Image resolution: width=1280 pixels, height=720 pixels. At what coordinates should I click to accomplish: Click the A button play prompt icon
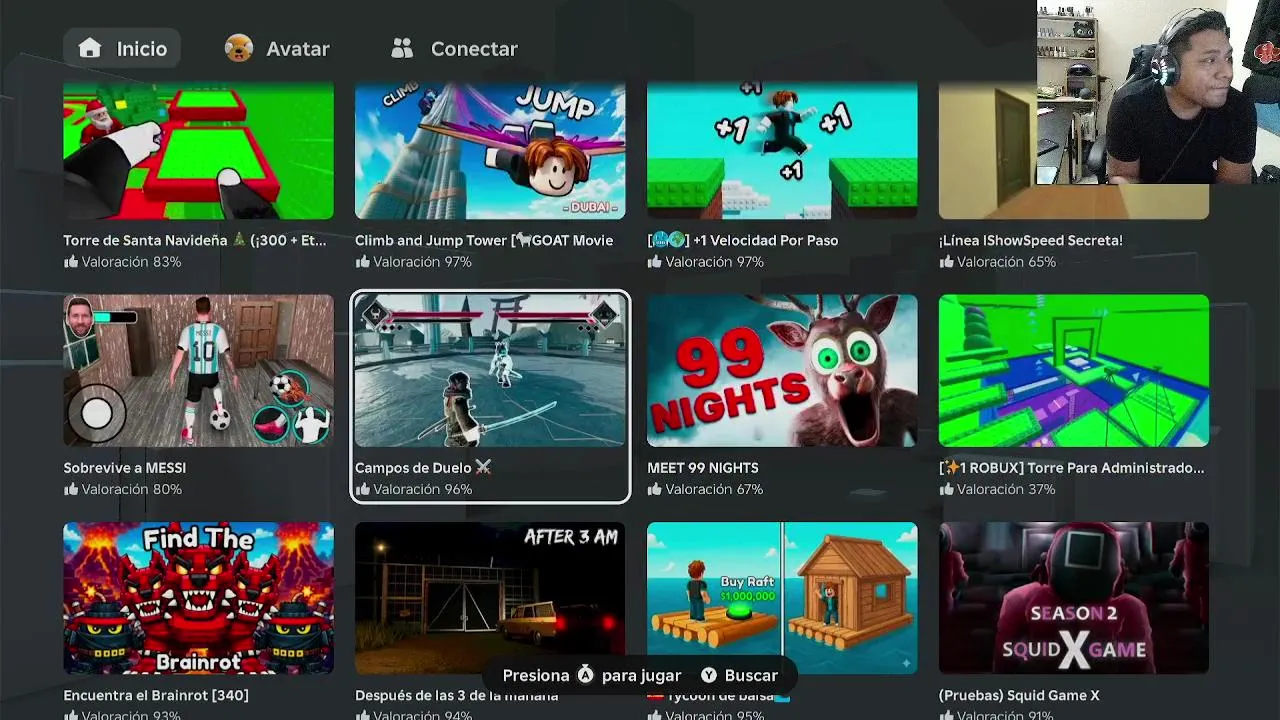pyautogui.click(x=585, y=675)
